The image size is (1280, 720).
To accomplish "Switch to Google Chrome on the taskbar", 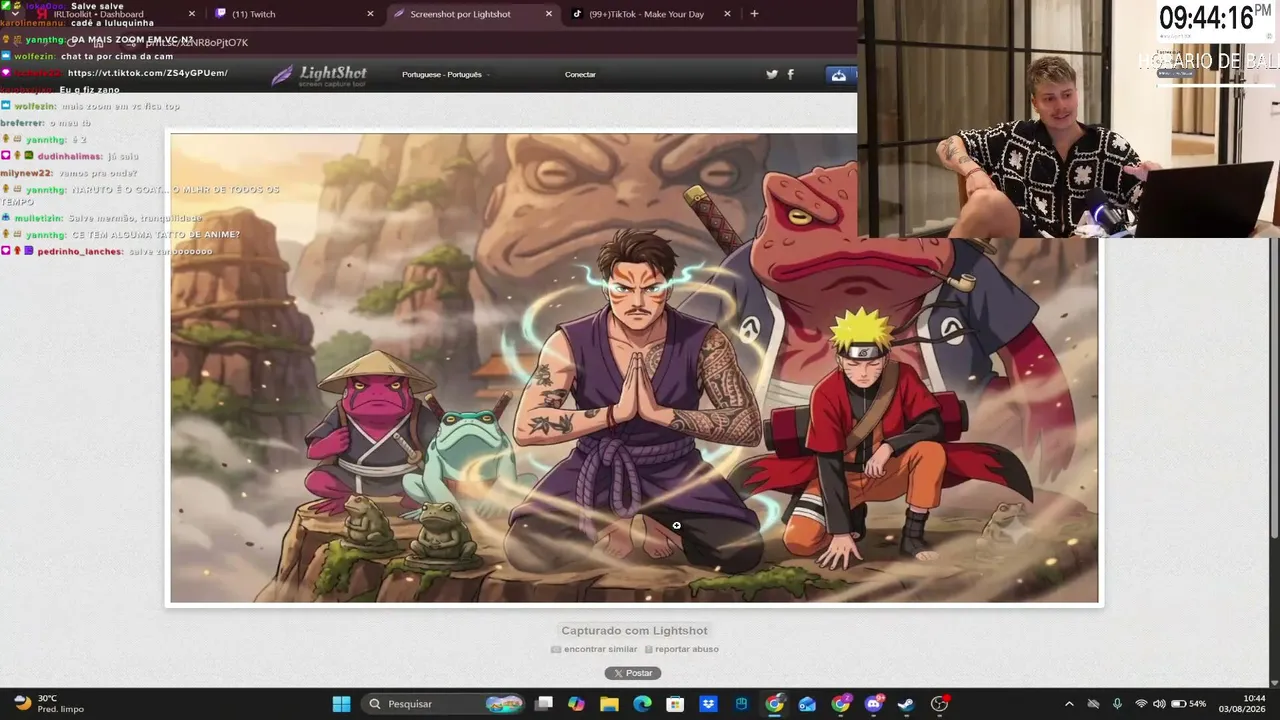I will [x=774, y=704].
